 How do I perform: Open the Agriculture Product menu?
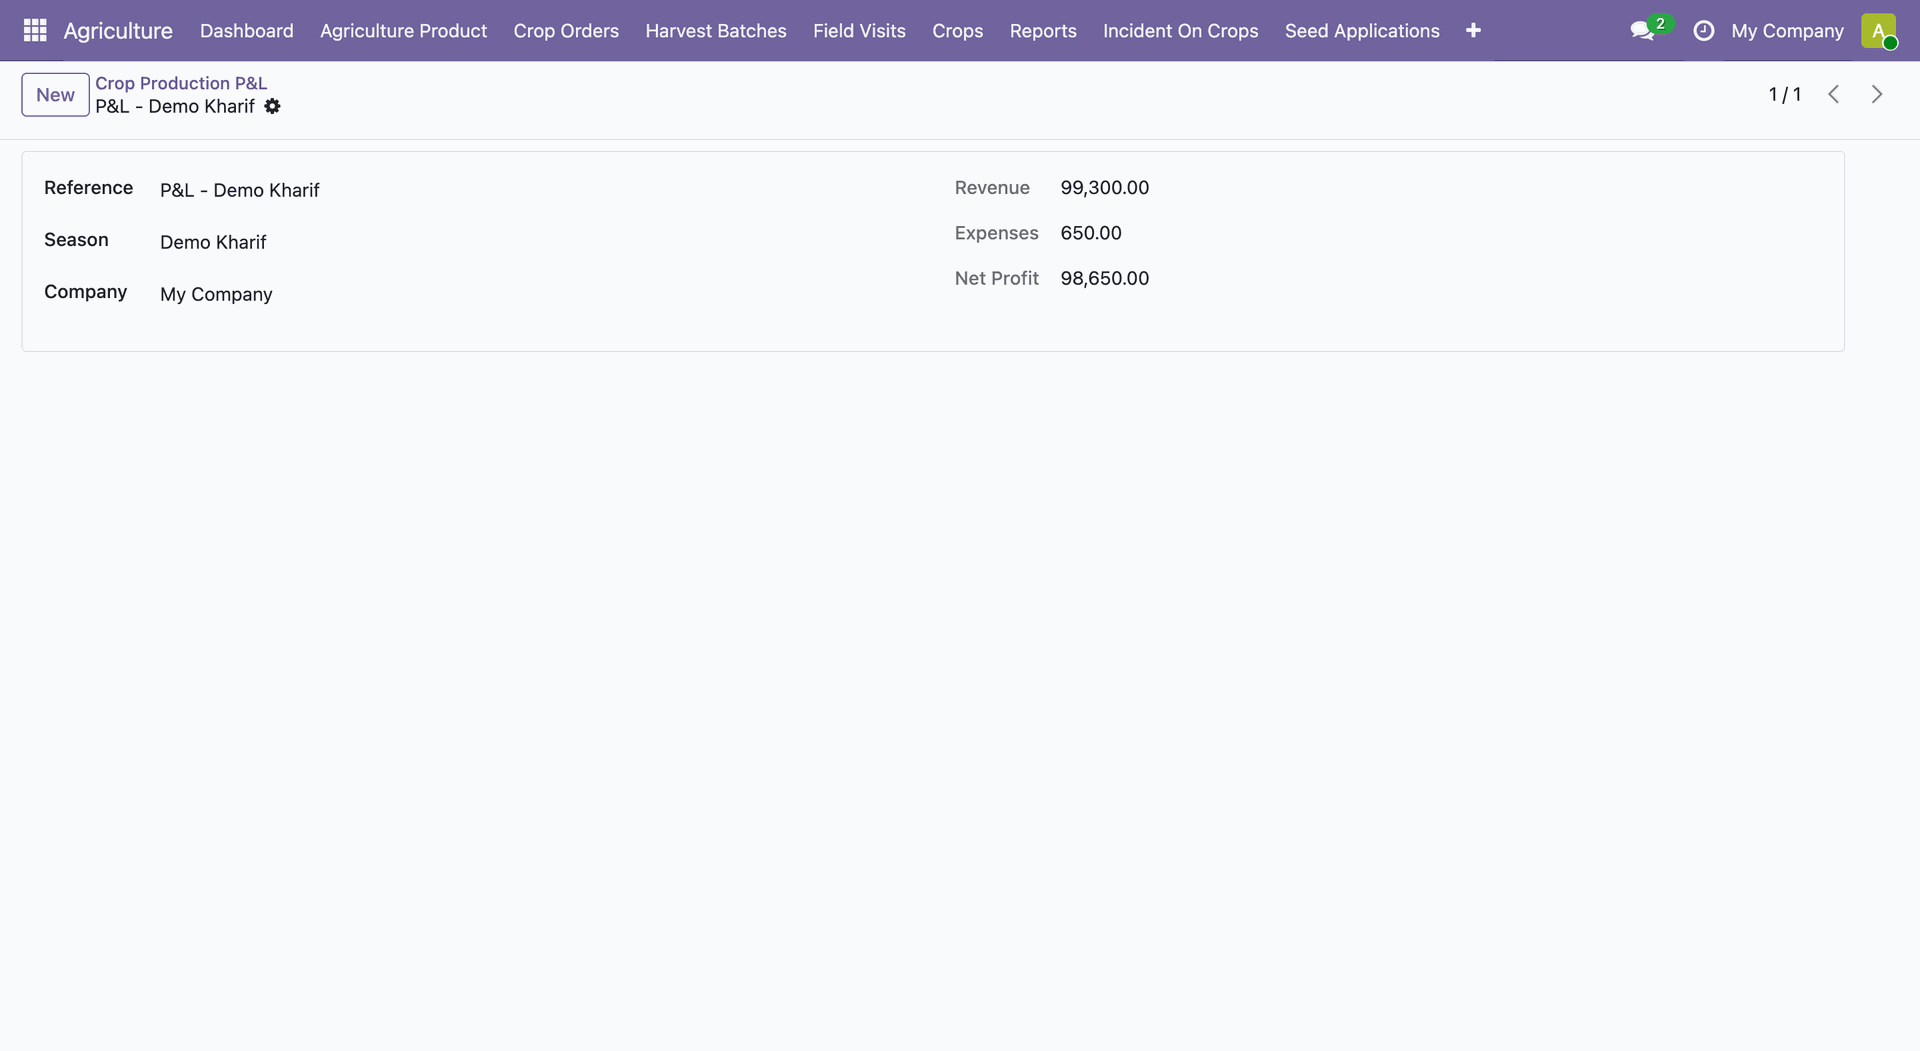pyautogui.click(x=403, y=31)
